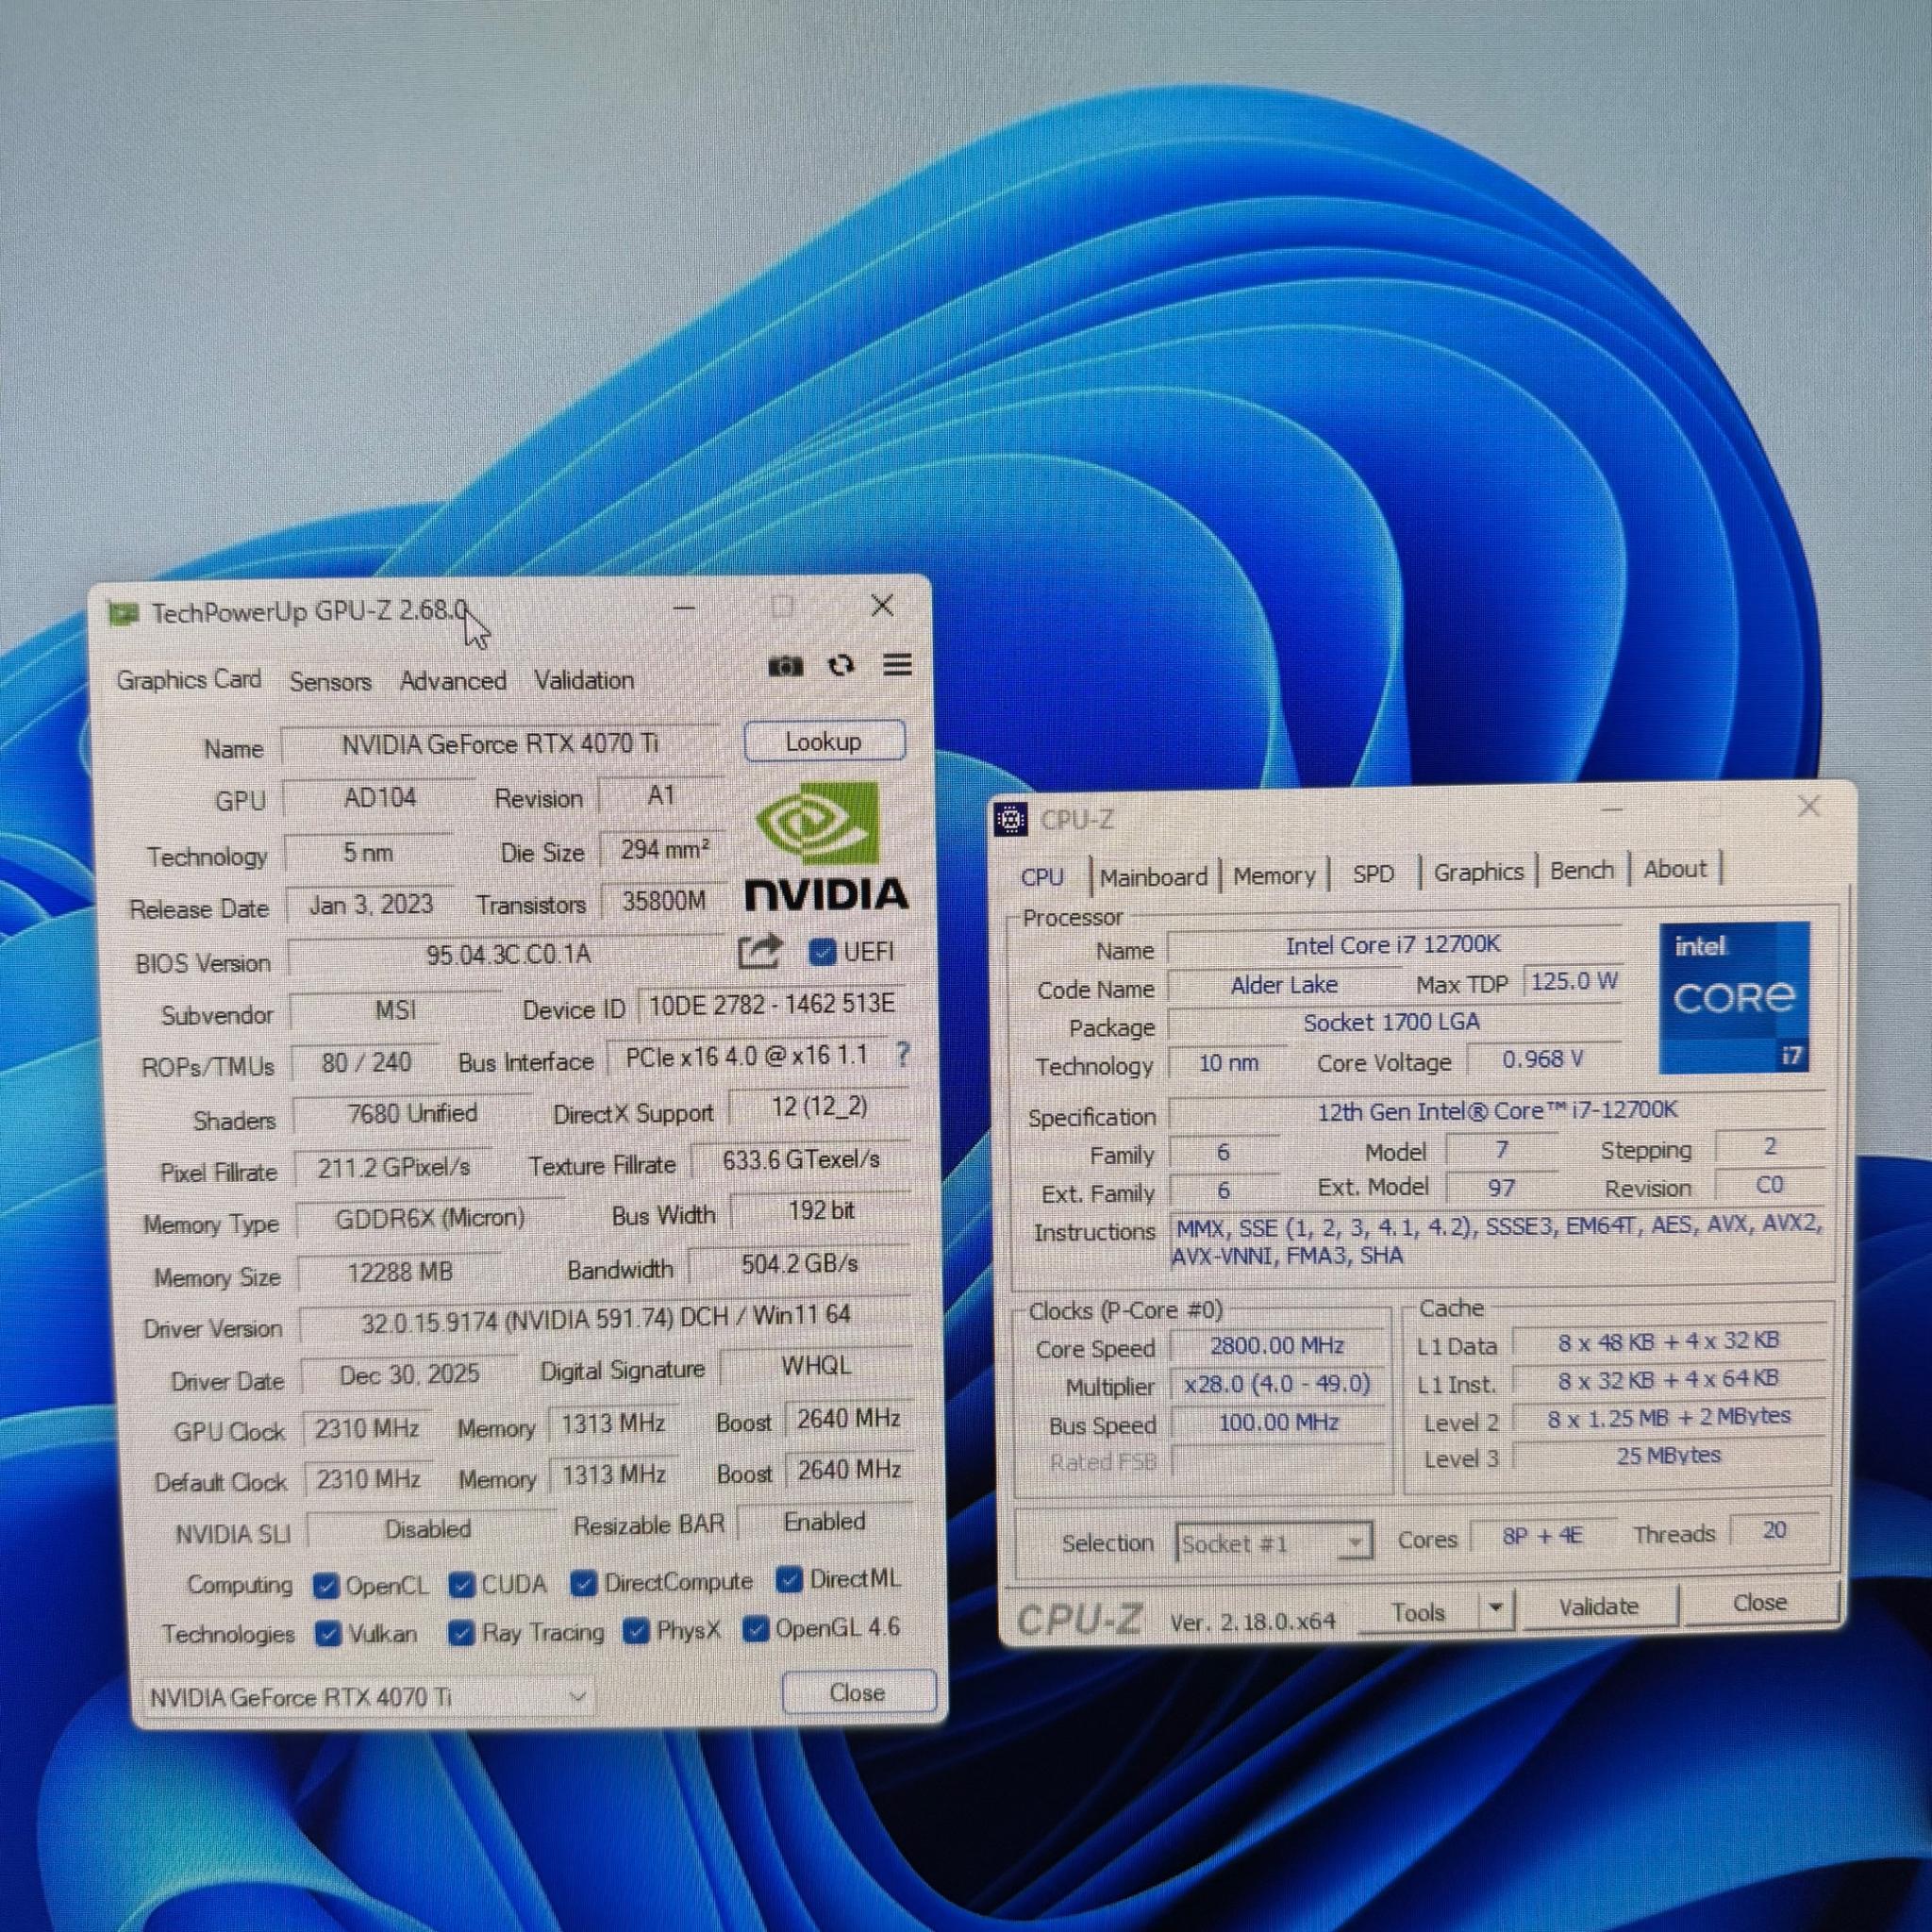This screenshot has height=1932, width=1932.
Task: Click the Driver Version field in GPU-Z
Action: click(x=606, y=1320)
